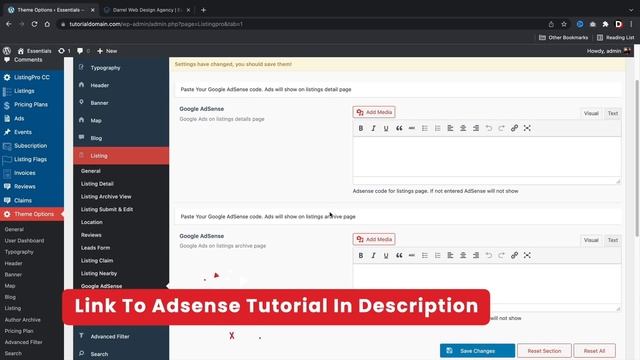Select Listing Nearby submenu item

coord(99,273)
